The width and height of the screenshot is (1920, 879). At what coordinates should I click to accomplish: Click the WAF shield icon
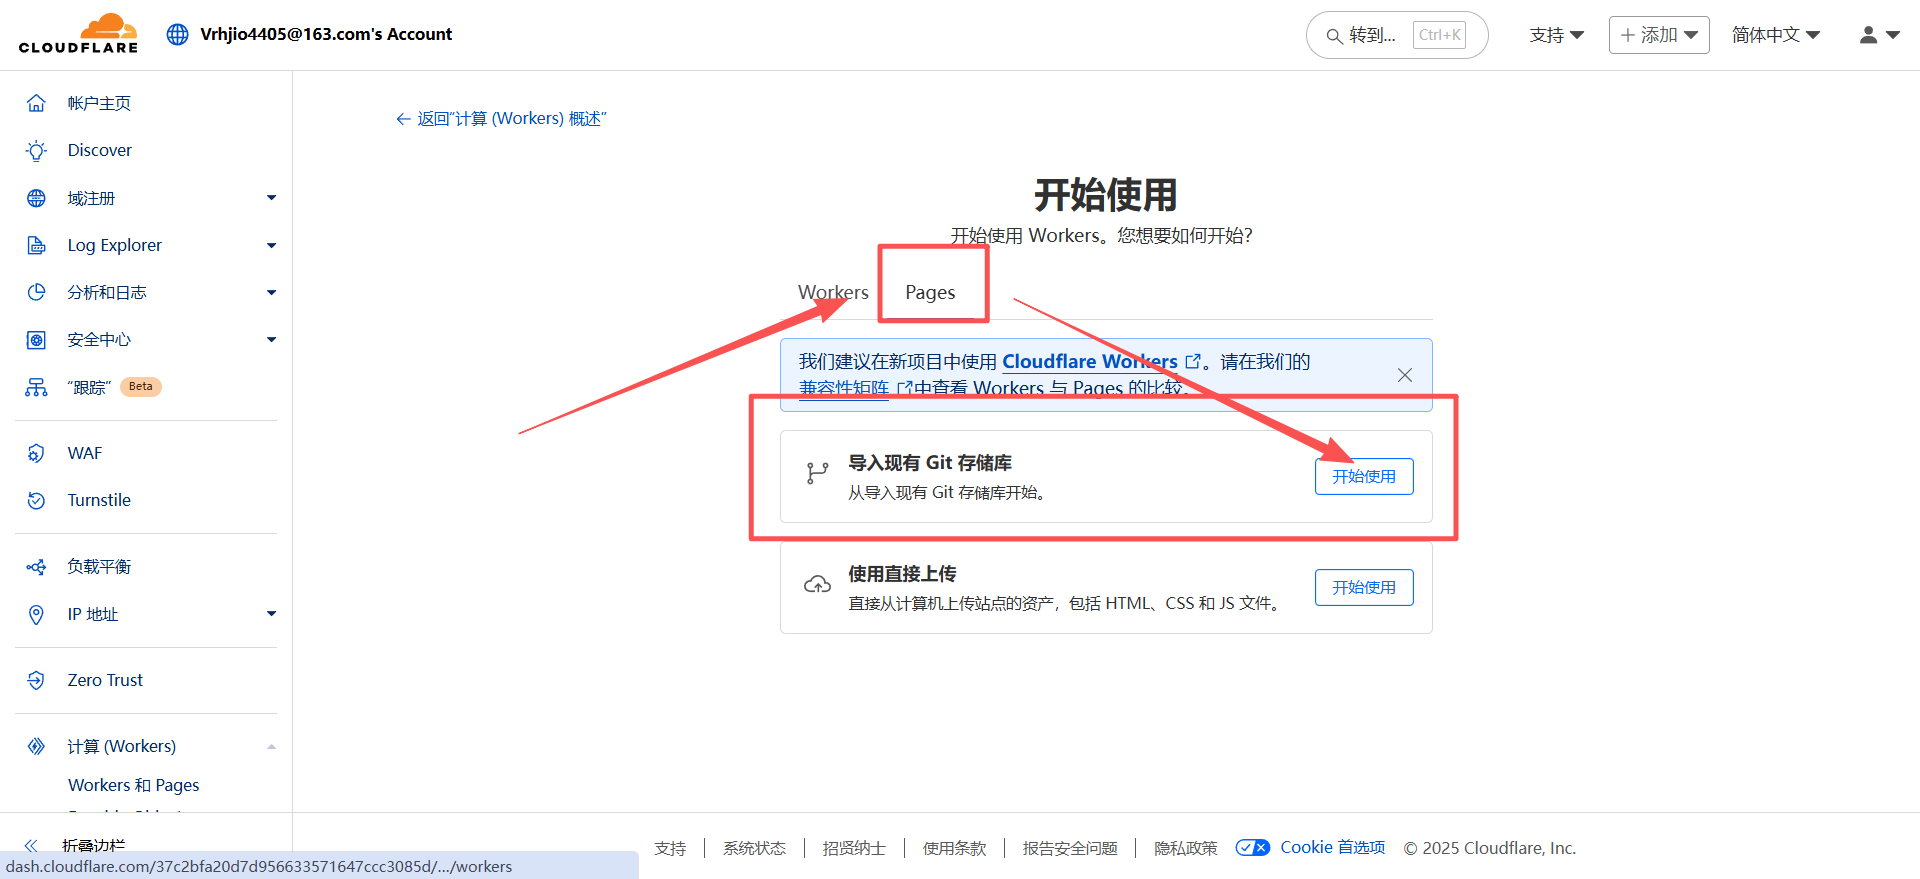tap(36, 453)
